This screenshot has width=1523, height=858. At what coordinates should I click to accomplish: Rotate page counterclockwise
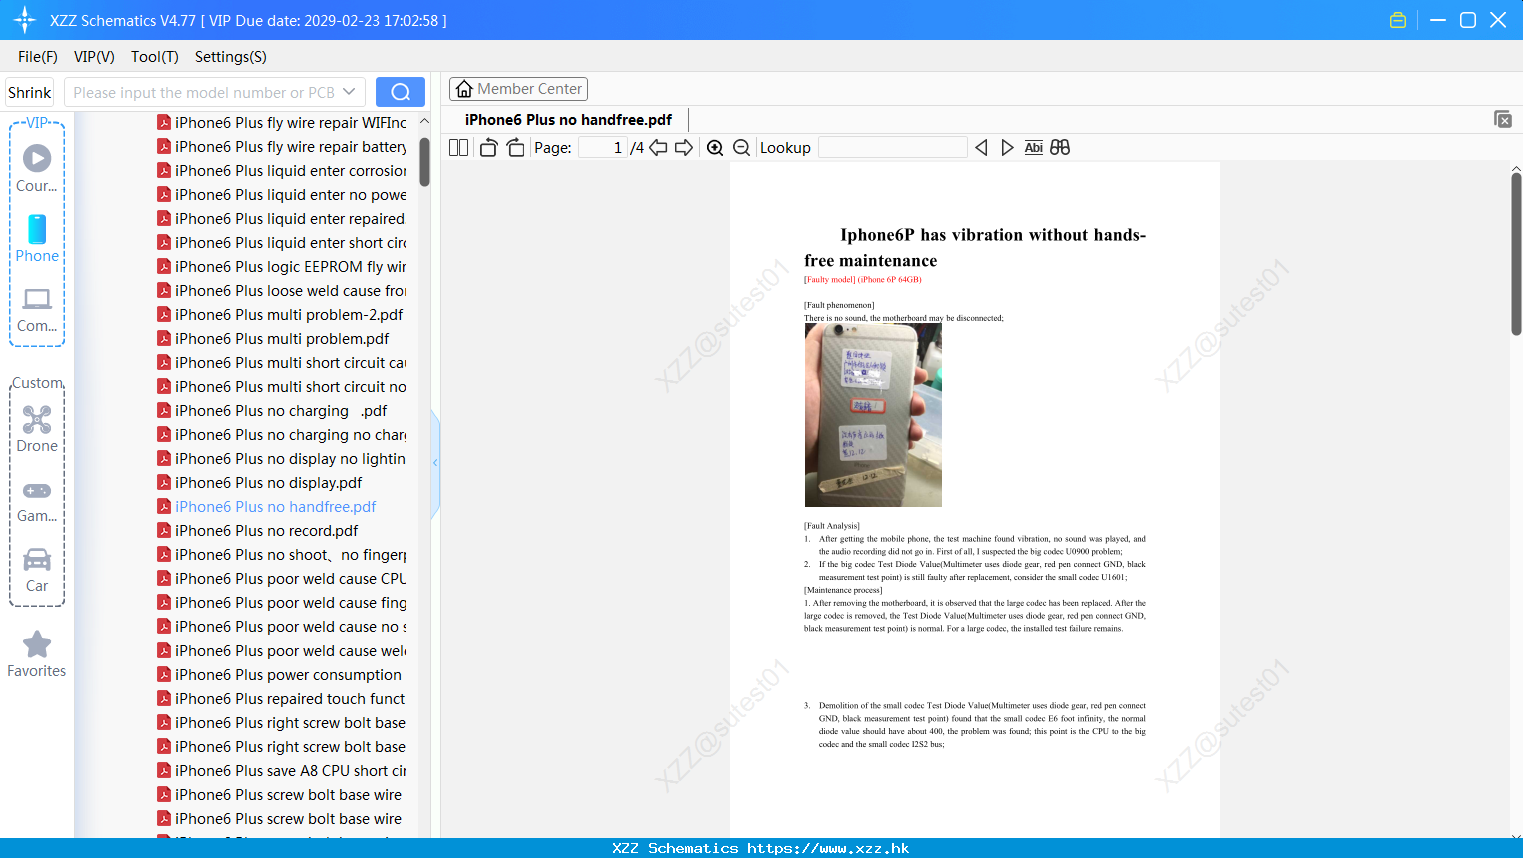(488, 148)
